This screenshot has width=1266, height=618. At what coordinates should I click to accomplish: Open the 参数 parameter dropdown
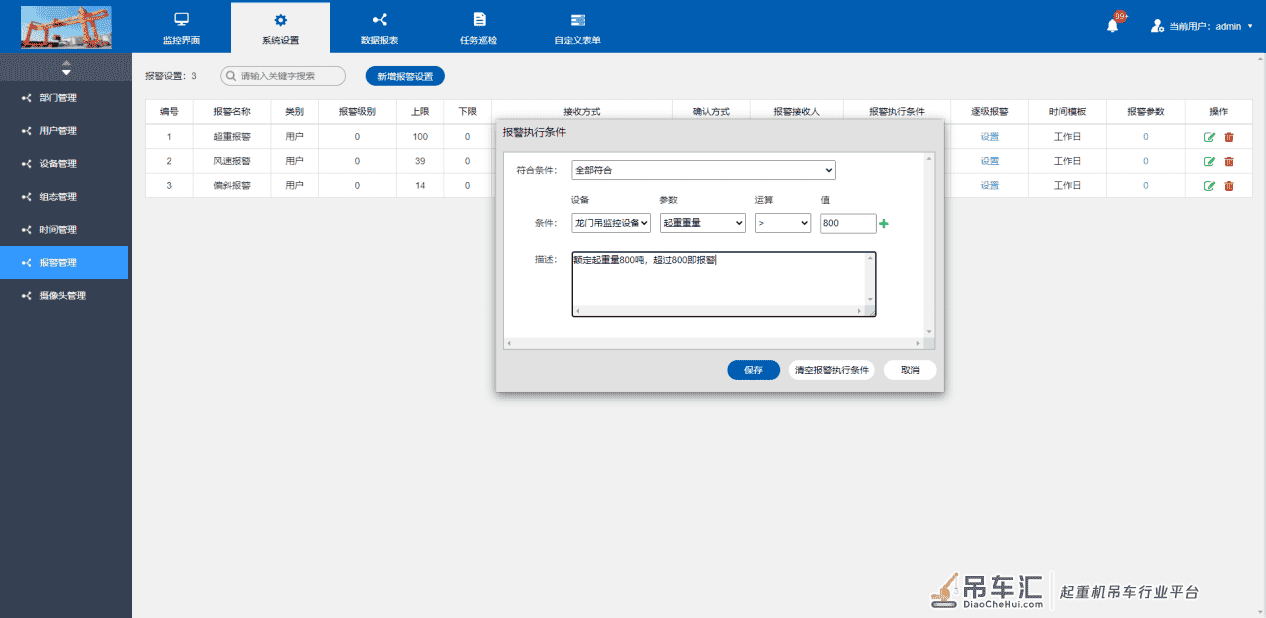click(x=703, y=224)
